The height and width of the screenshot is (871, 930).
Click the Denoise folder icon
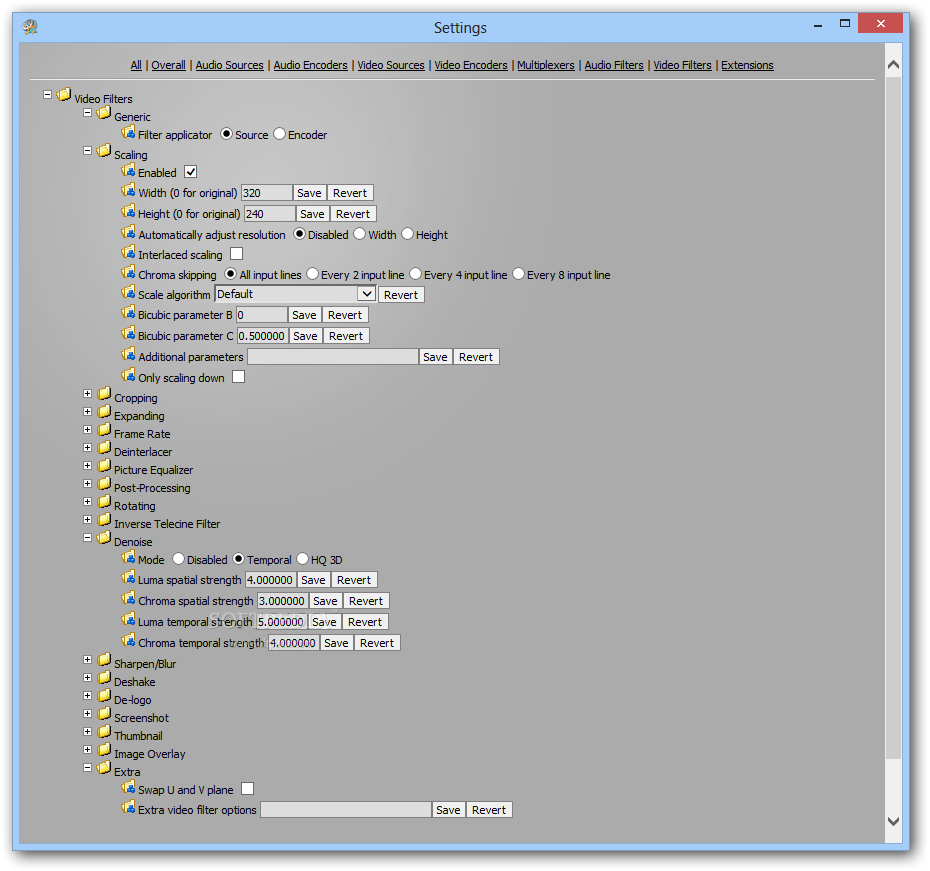click(x=104, y=538)
